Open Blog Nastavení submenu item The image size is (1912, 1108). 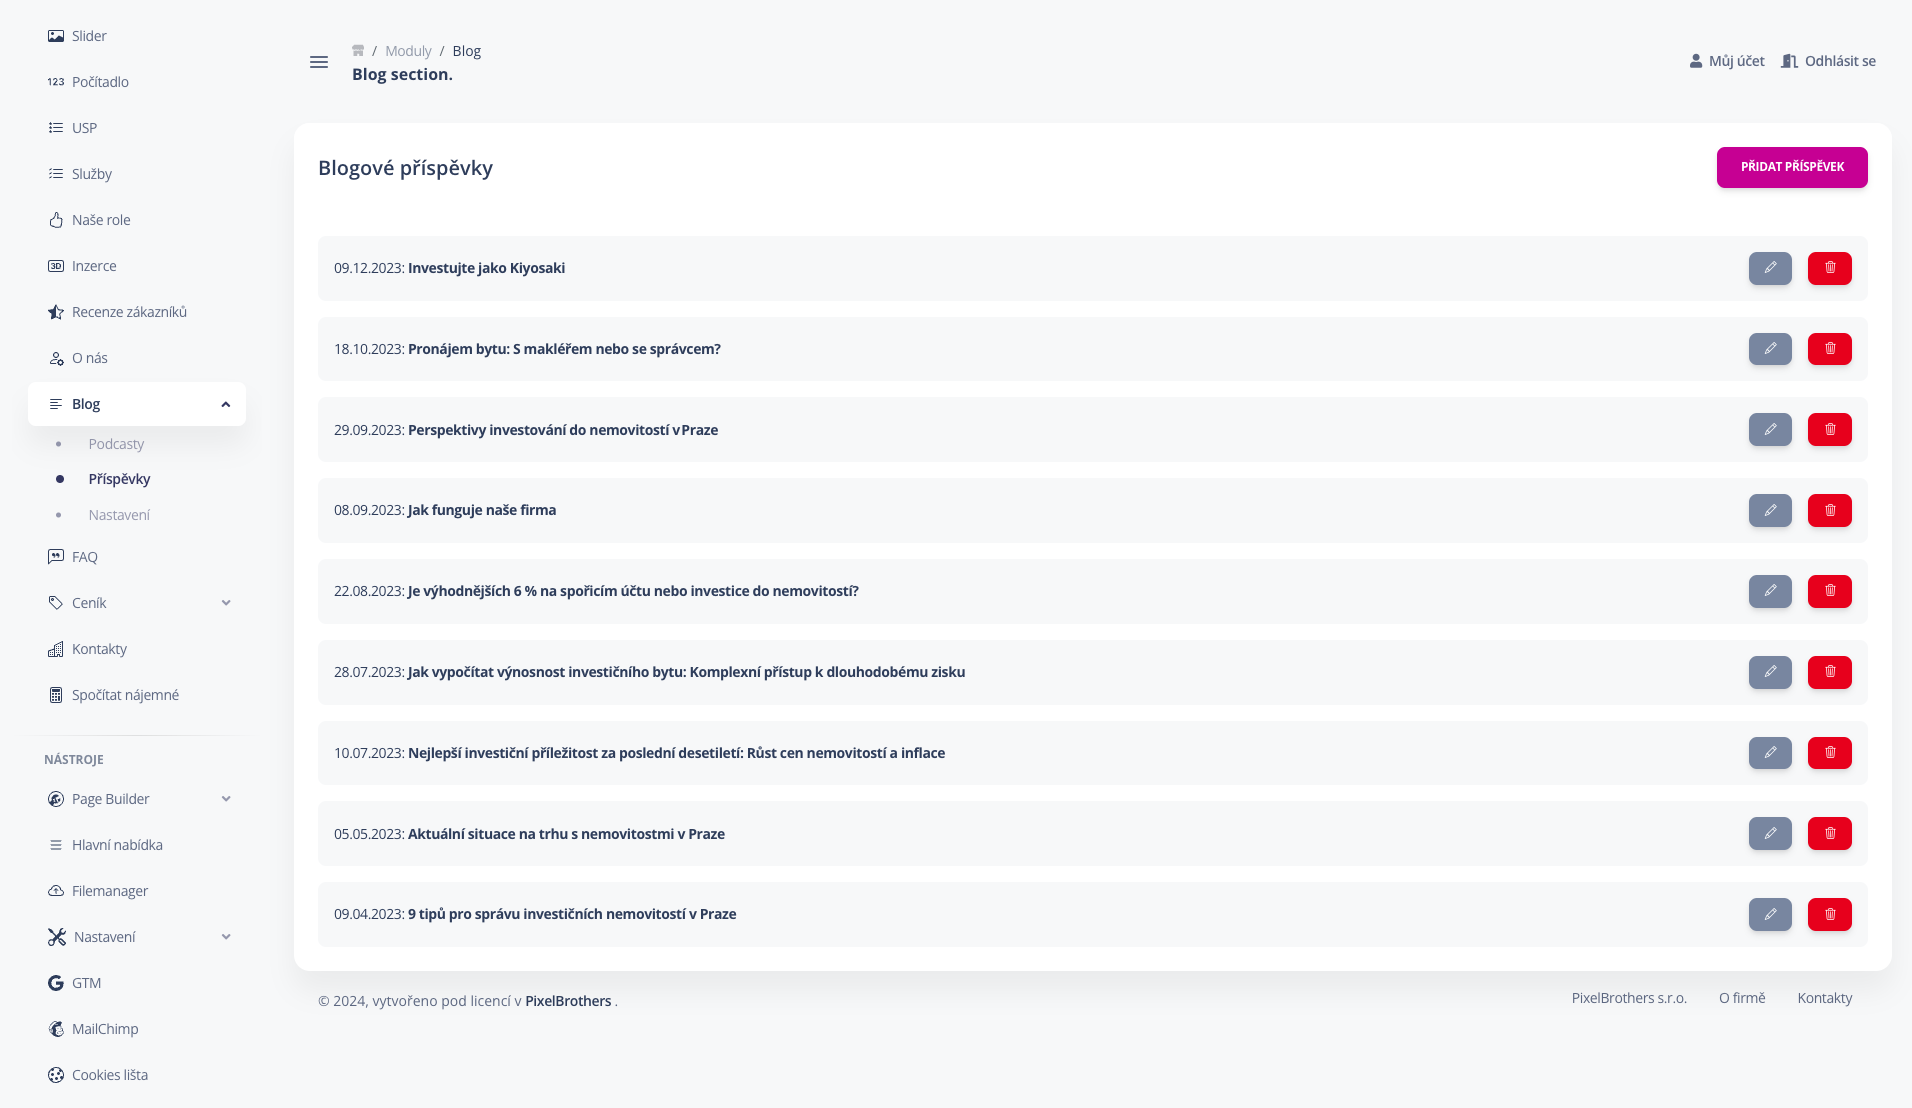click(x=119, y=515)
